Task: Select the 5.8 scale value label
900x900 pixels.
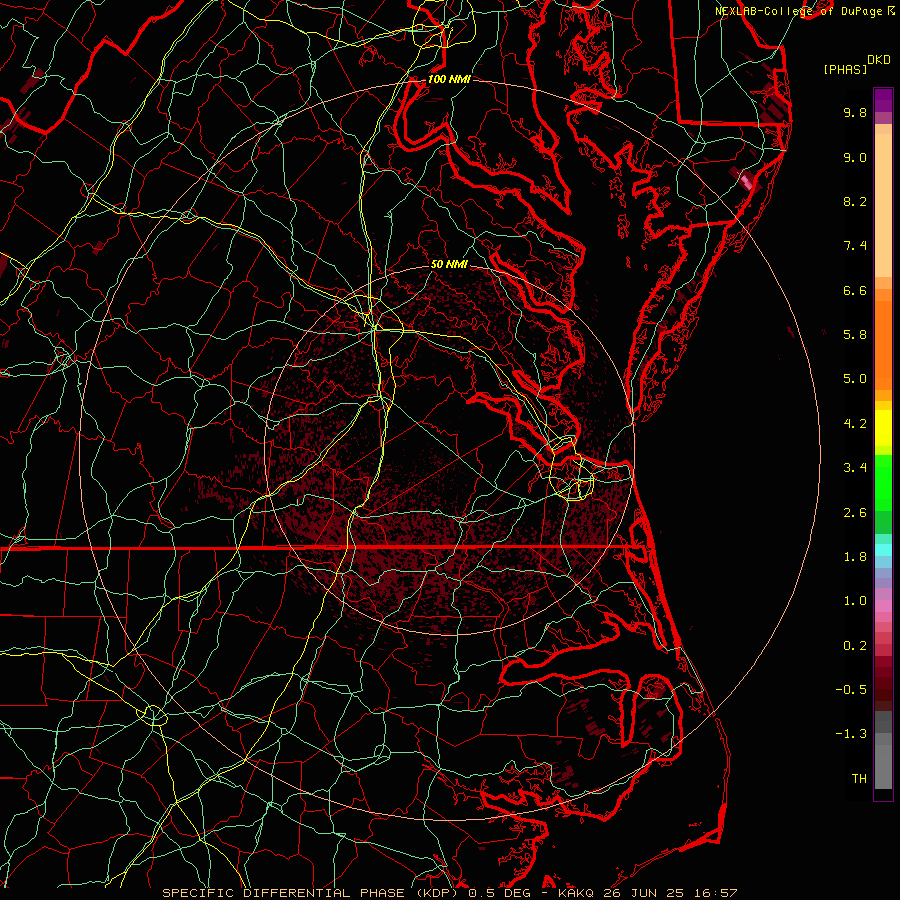Action: coord(855,335)
